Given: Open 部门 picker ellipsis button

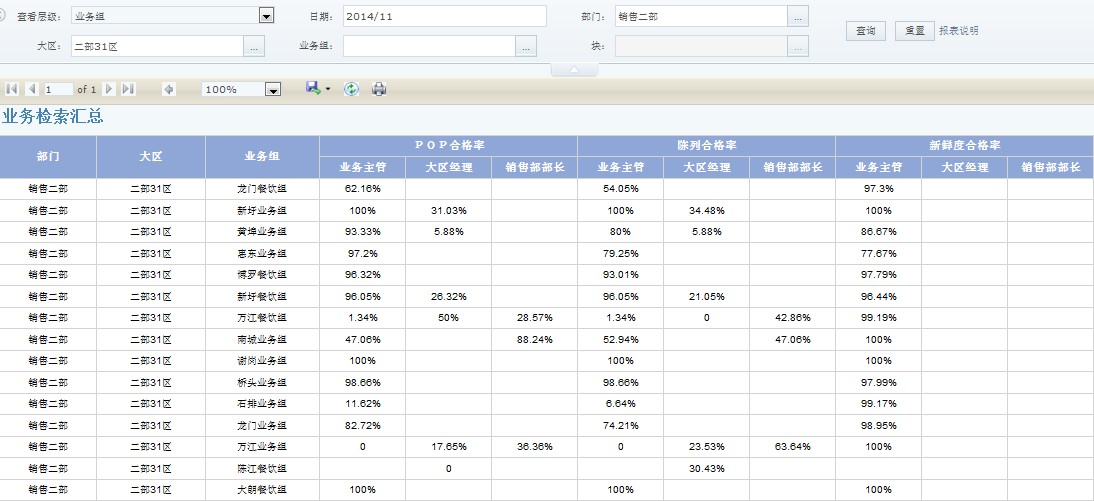Looking at the screenshot, I should [798, 16].
